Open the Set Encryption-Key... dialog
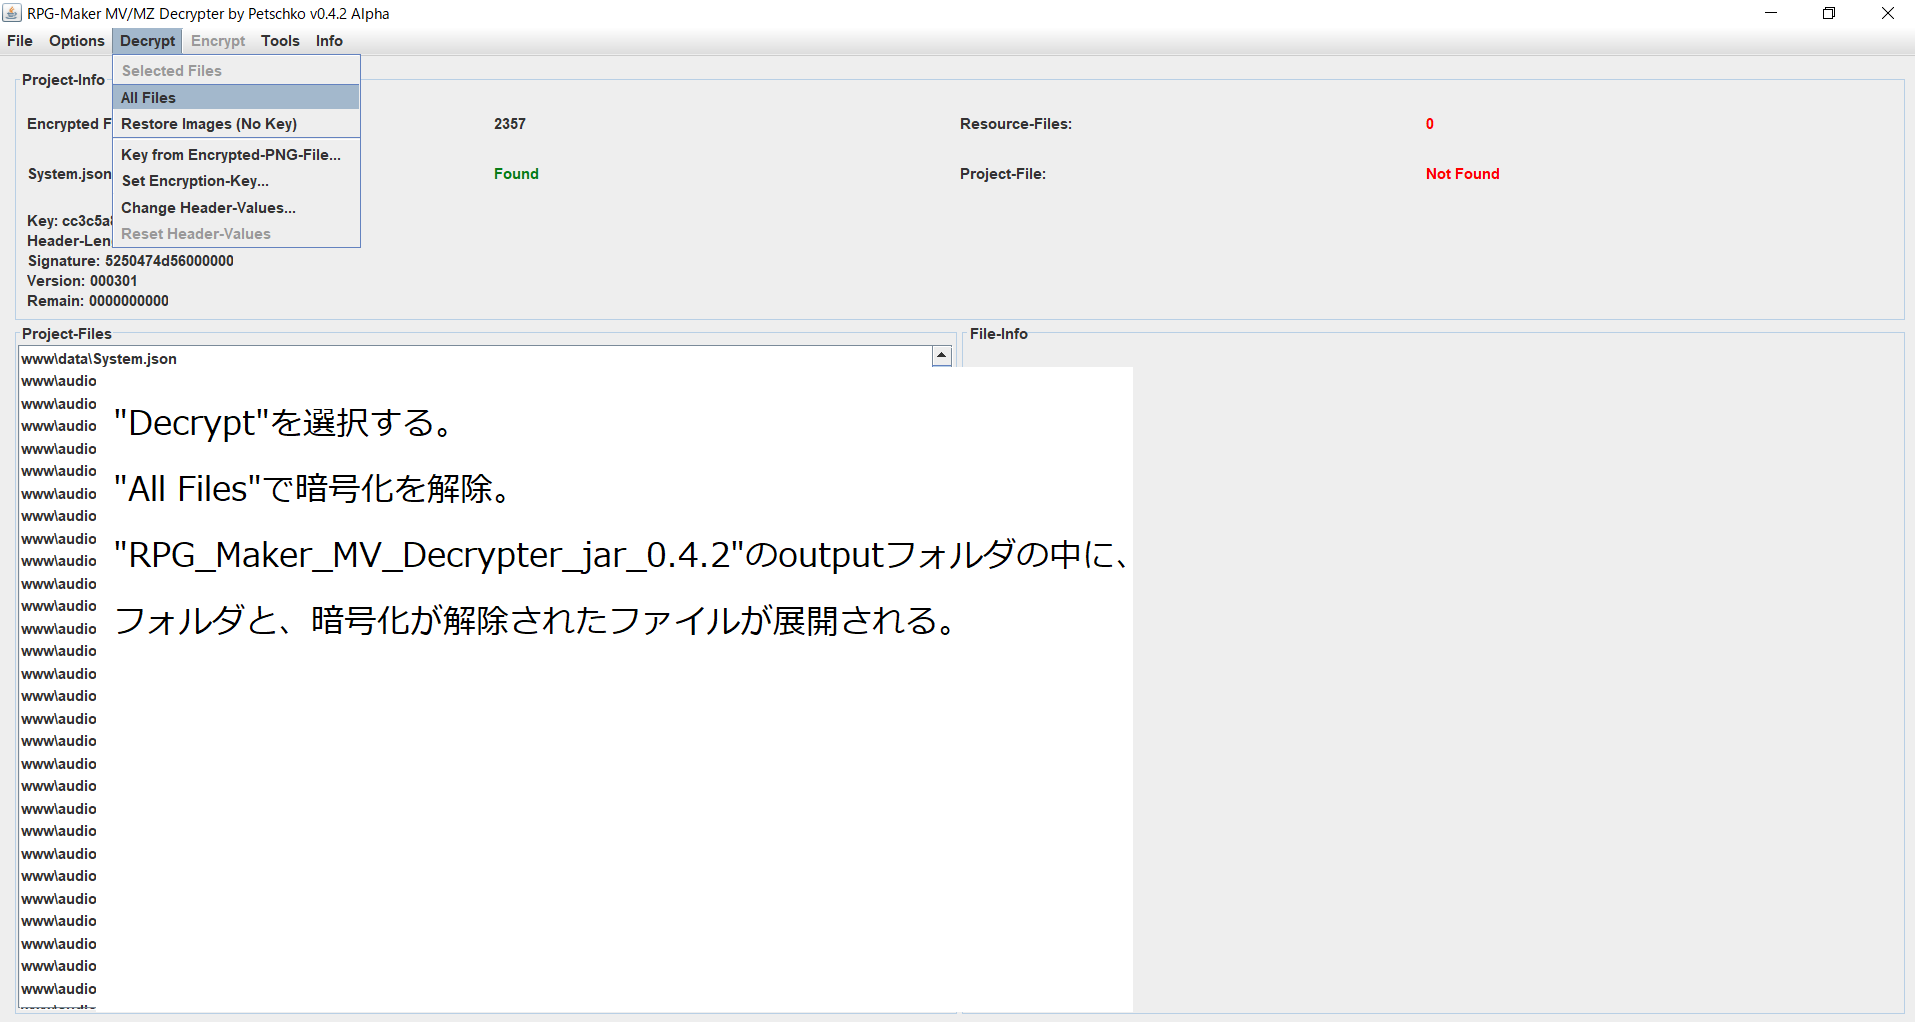The image size is (1915, 1022). coord(236,181)
